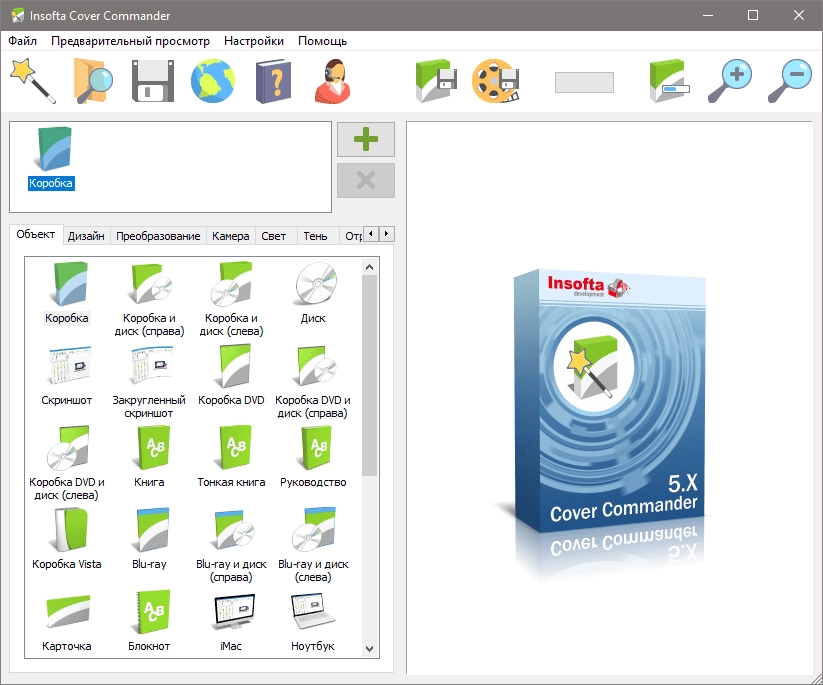Remove object with gray X button
The width and height of the screenshot is (823, 685).
click(x=366, y=181)
